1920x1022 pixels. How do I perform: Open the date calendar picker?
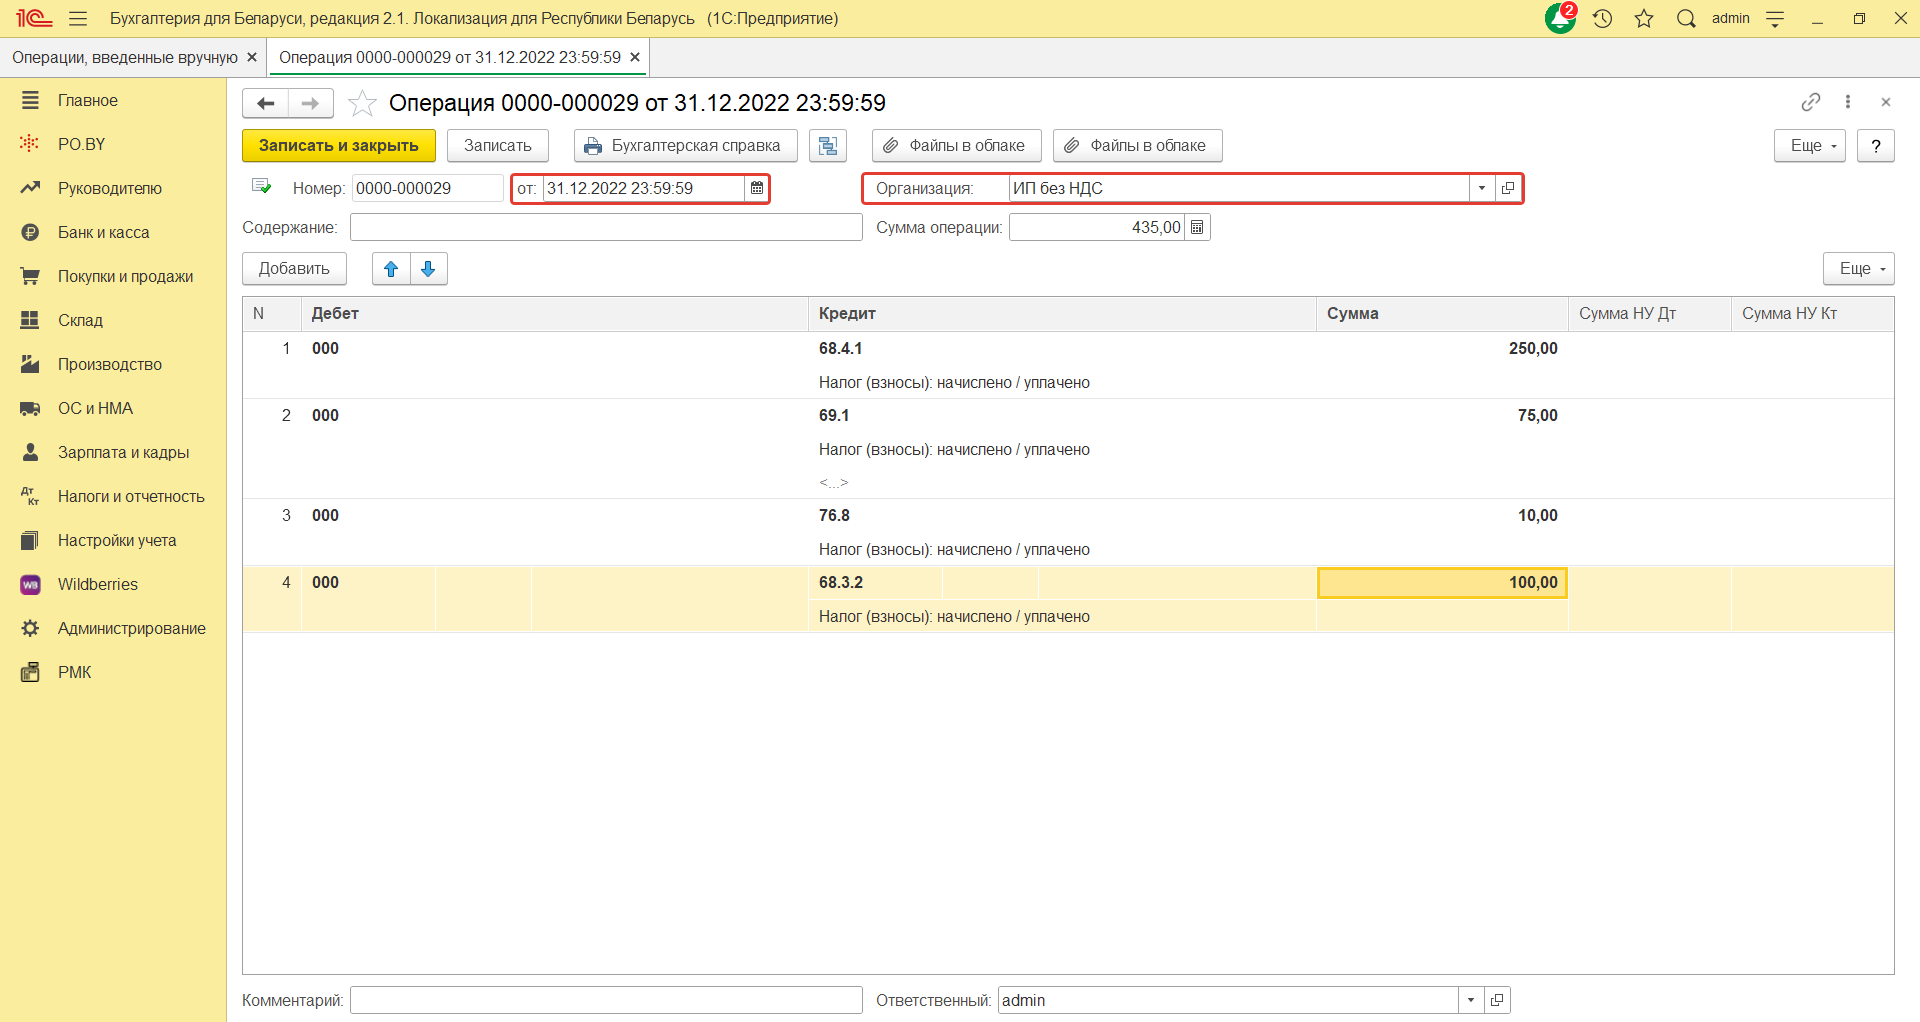pyautogui.click(x=757, y=188)
